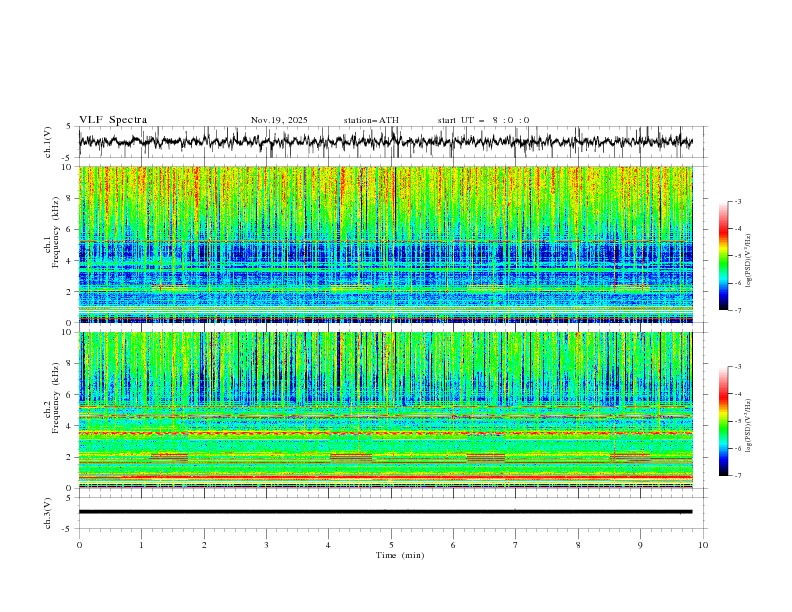Screen dimensions: 792x612
Task: Click the time axis tick label "1"
Action: 141,545
